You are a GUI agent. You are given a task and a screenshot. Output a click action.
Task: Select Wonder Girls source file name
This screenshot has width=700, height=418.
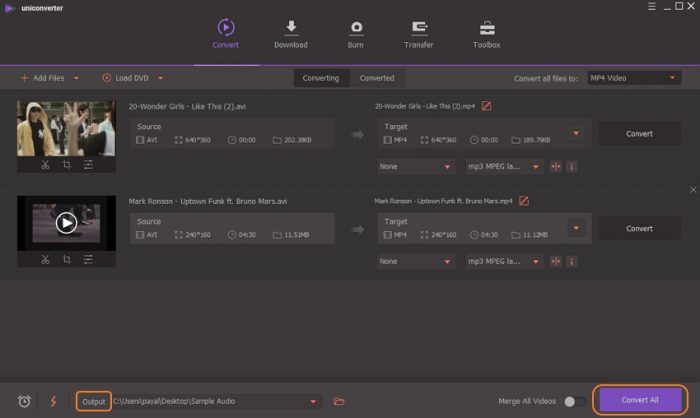pos(187,106)
